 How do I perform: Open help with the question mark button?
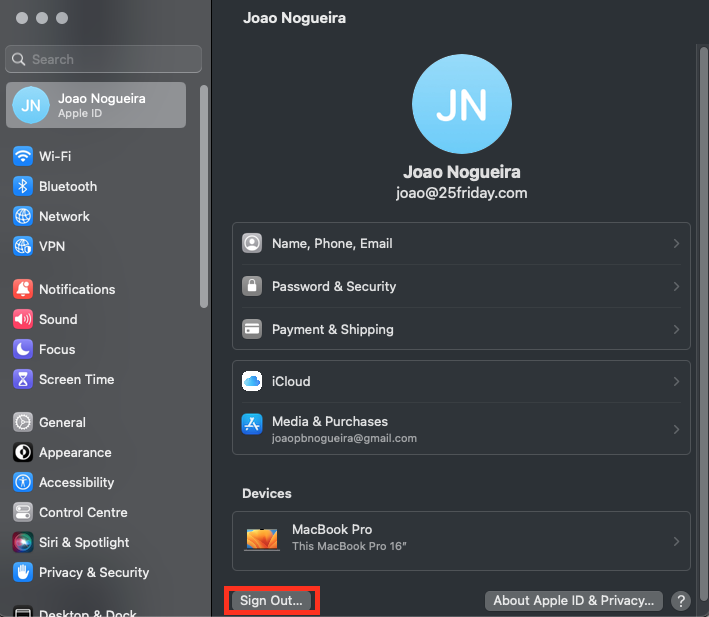681,601
